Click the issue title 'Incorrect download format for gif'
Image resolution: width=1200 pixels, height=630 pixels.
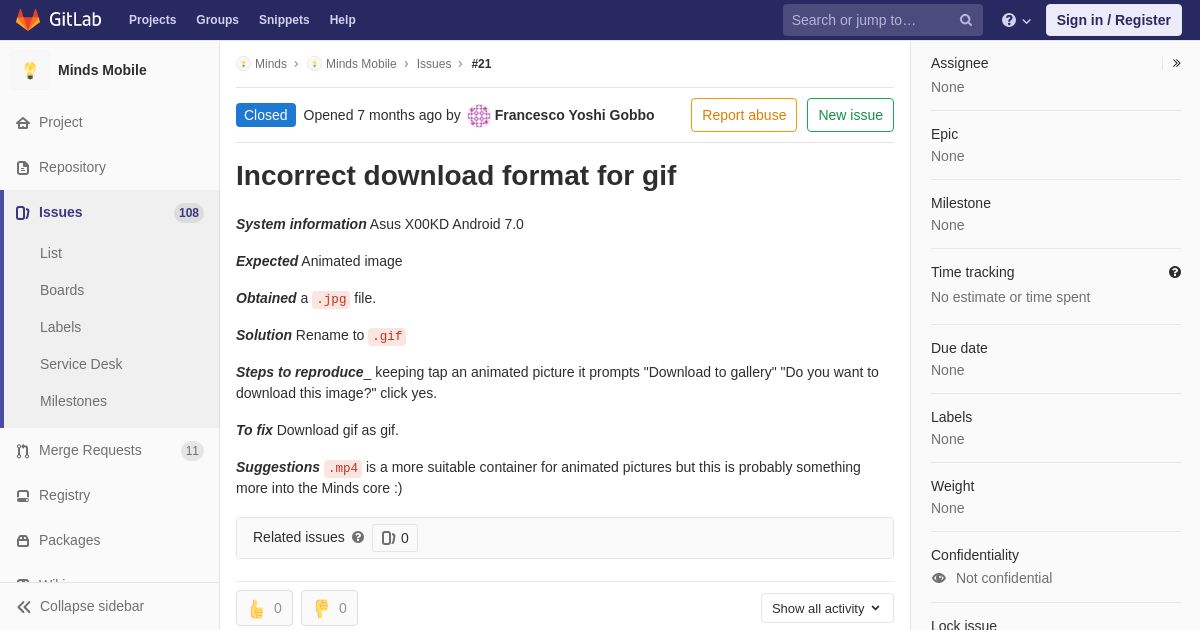(456, 176)
